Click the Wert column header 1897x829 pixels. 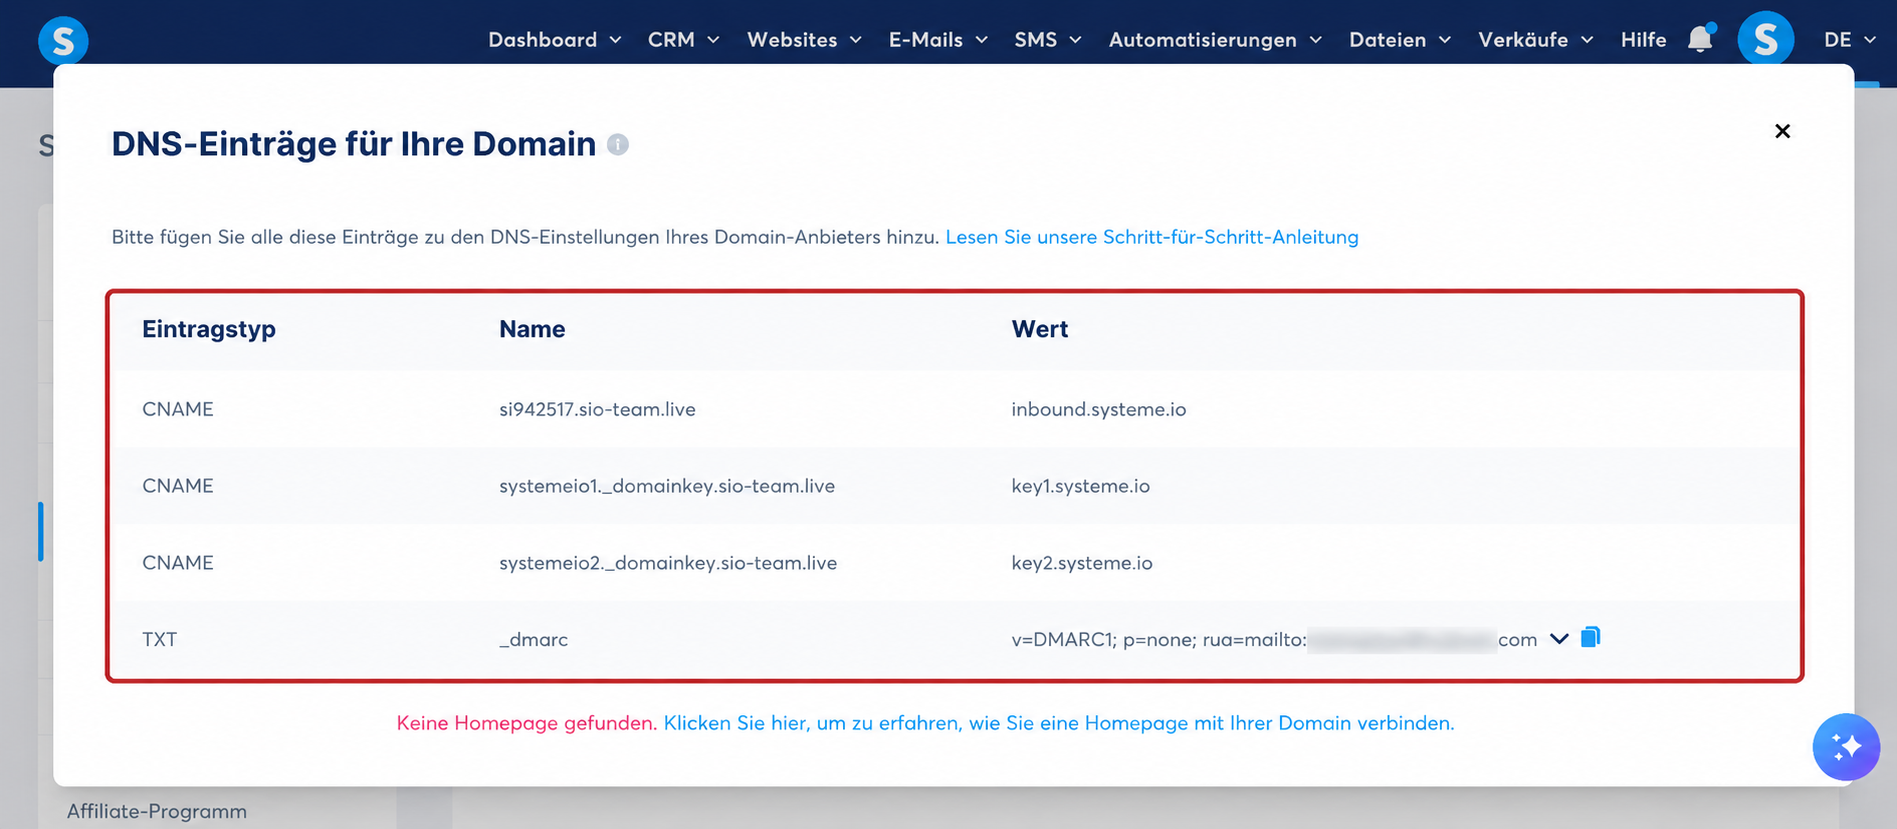[x=1040, y=329]
